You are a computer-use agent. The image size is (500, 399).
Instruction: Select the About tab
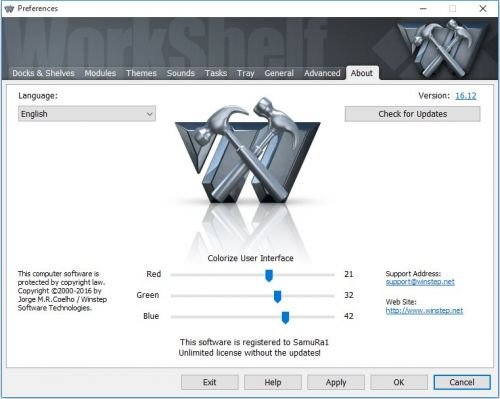tap(362, 73)
